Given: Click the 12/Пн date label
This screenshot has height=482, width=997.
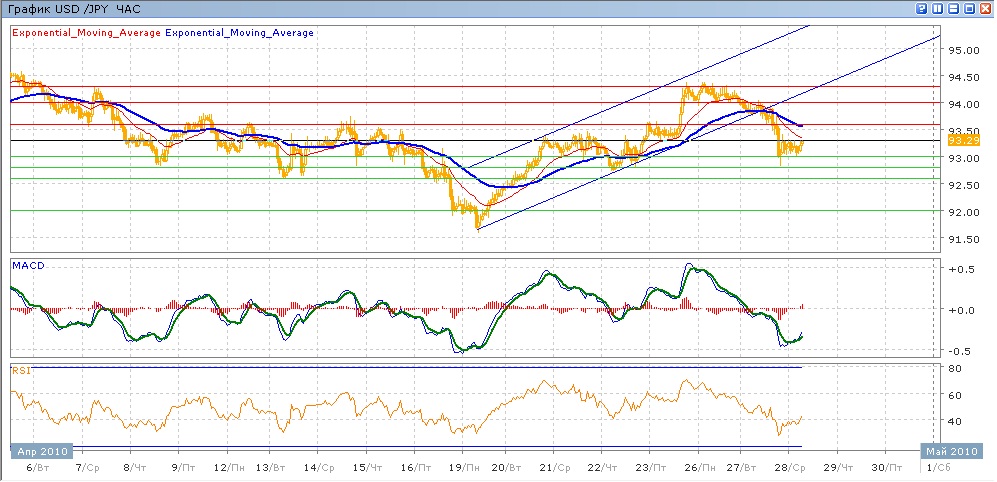Looking at the screenshot, I should tap(230, 467).
